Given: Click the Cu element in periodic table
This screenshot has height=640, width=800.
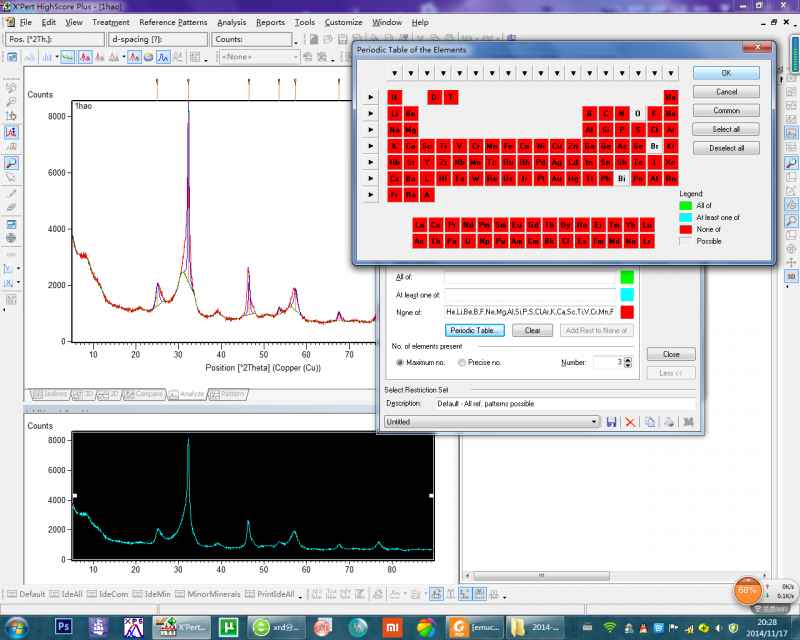Looking at the screenshot, I should point(557,146).
